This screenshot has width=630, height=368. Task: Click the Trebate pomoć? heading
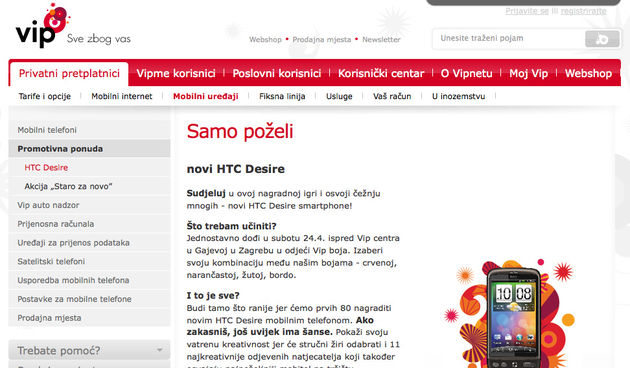59,351
